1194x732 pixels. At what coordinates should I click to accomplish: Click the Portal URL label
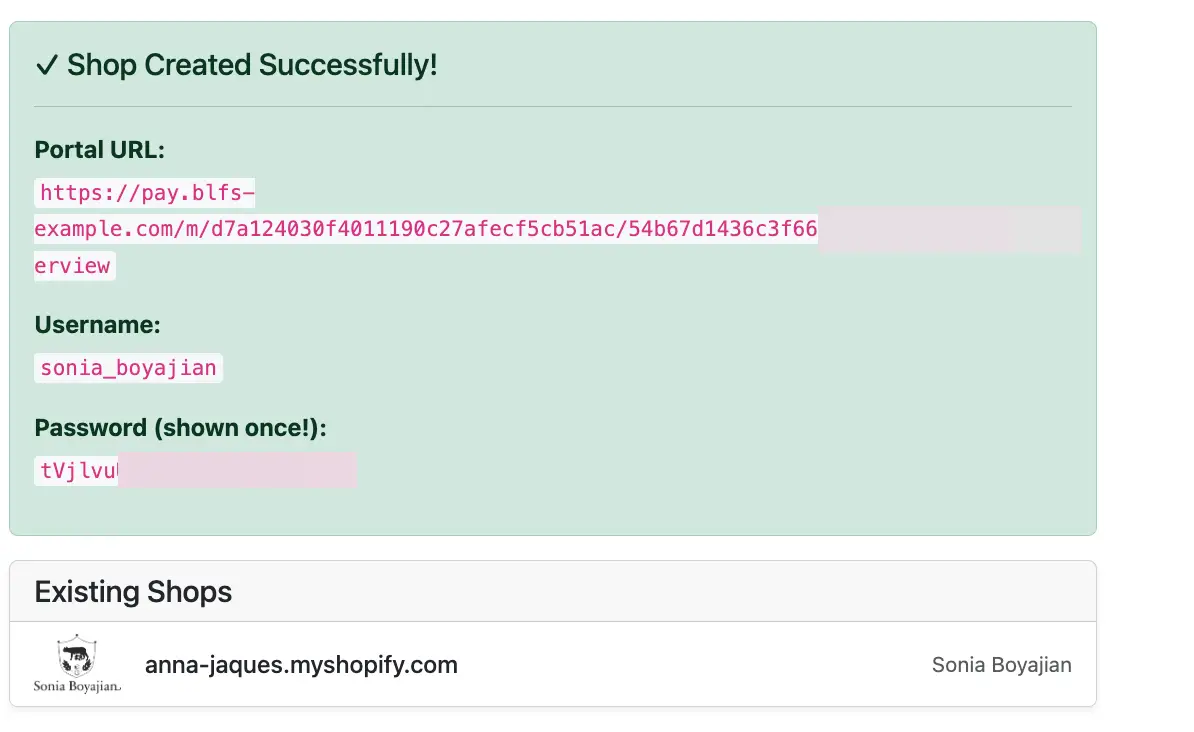coord(100,149)
